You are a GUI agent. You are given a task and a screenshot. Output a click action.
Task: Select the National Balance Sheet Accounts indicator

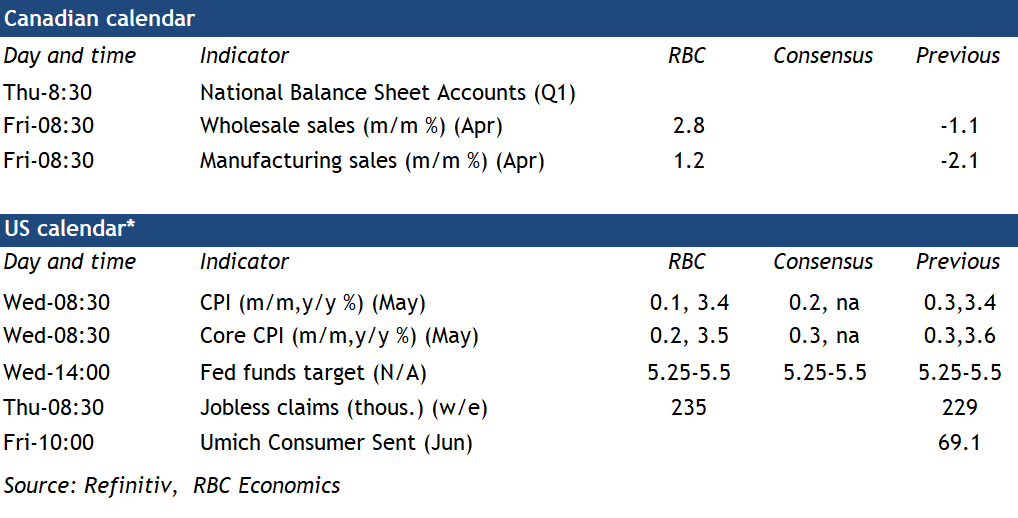pyautogui.click(x=387, y=93)
